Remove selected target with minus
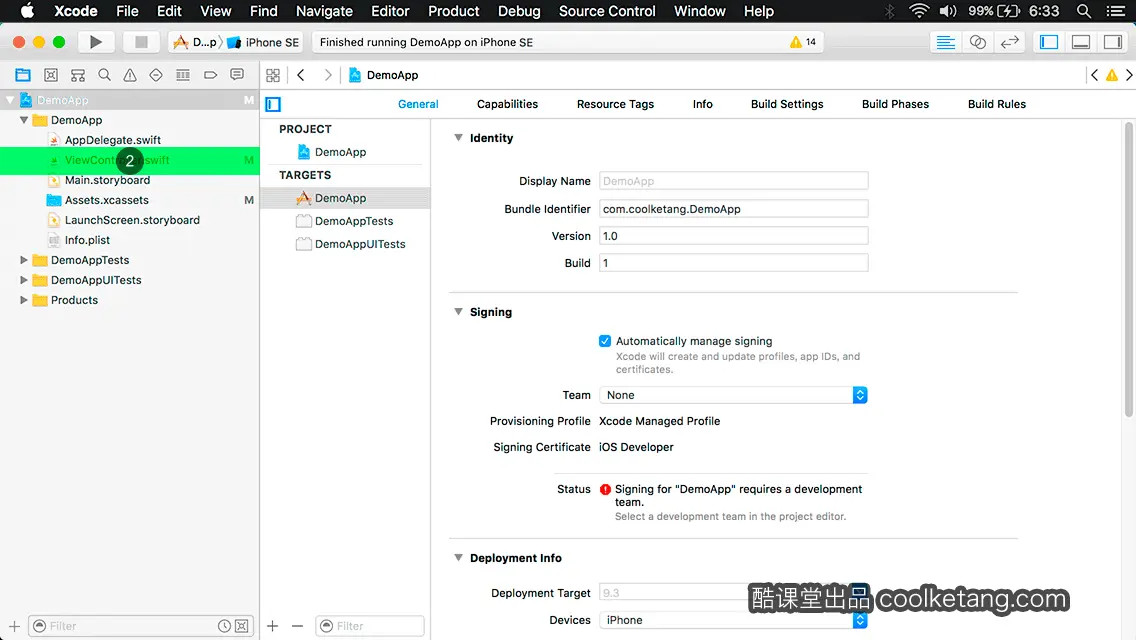This screenshot has width=1136, height=640. tap(297, 626)
